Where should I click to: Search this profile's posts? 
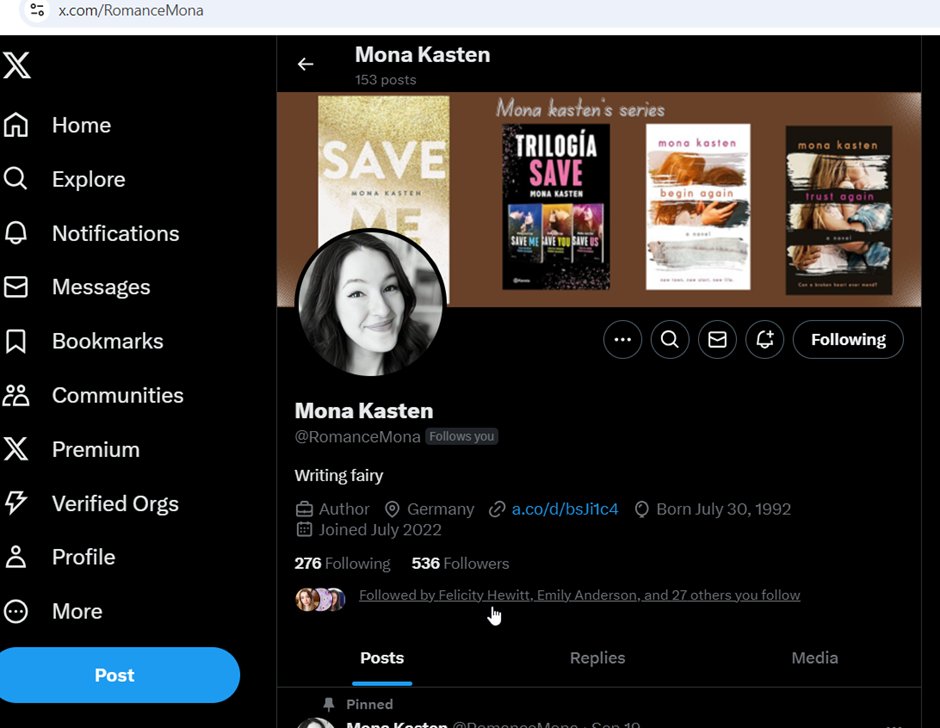point(670,339)
